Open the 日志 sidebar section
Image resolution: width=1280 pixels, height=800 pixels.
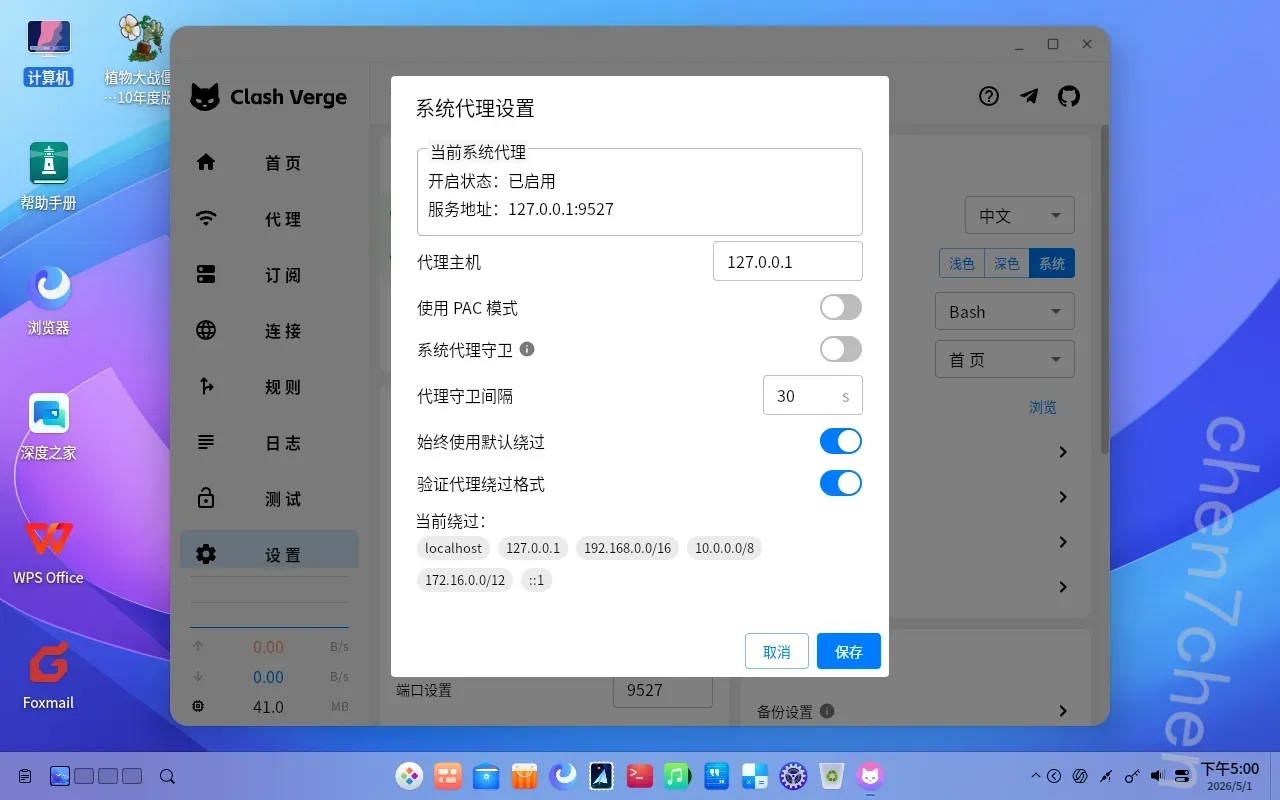pos(269,442)
